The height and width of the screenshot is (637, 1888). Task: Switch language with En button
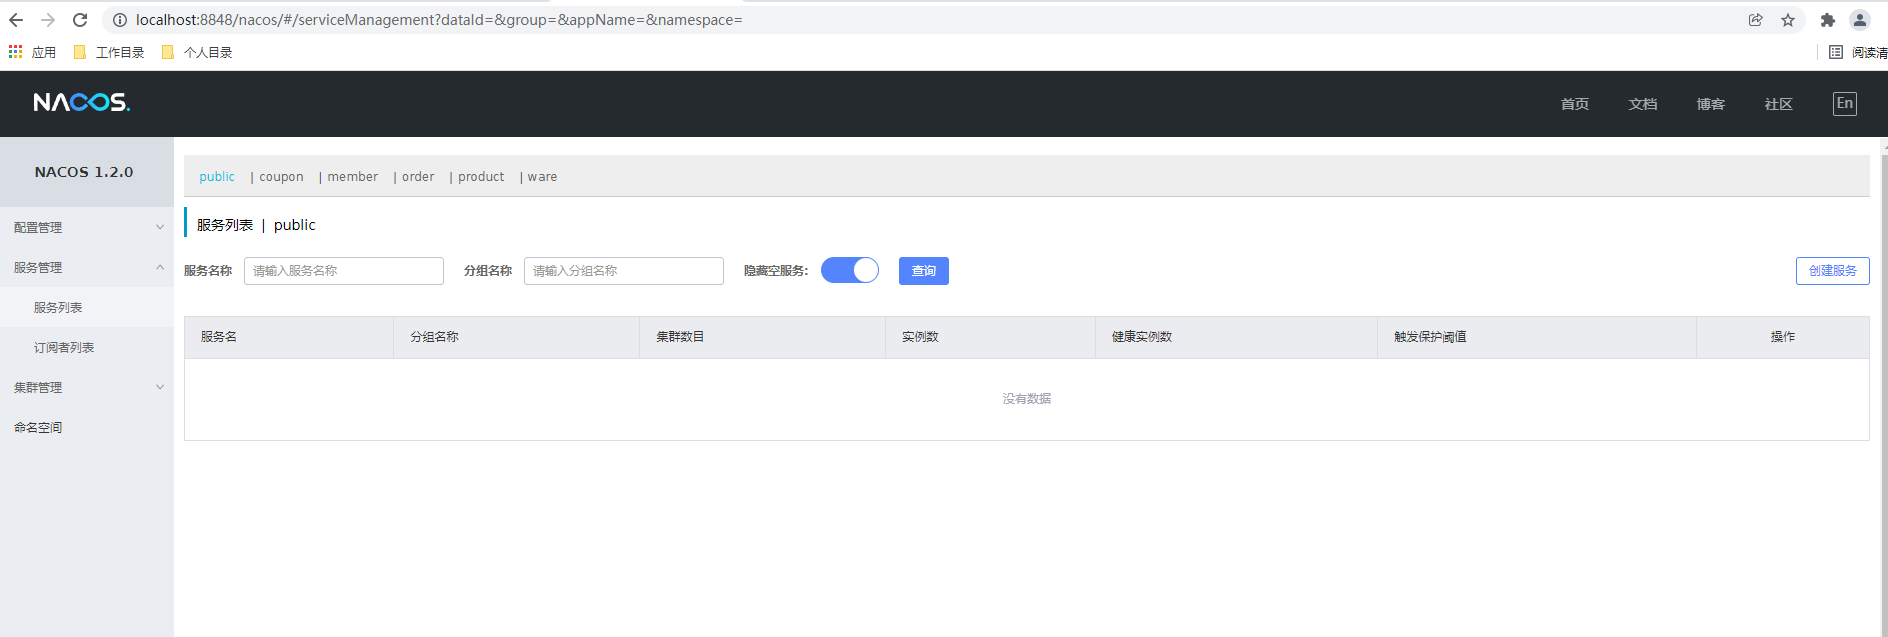tap(1845, 103)
